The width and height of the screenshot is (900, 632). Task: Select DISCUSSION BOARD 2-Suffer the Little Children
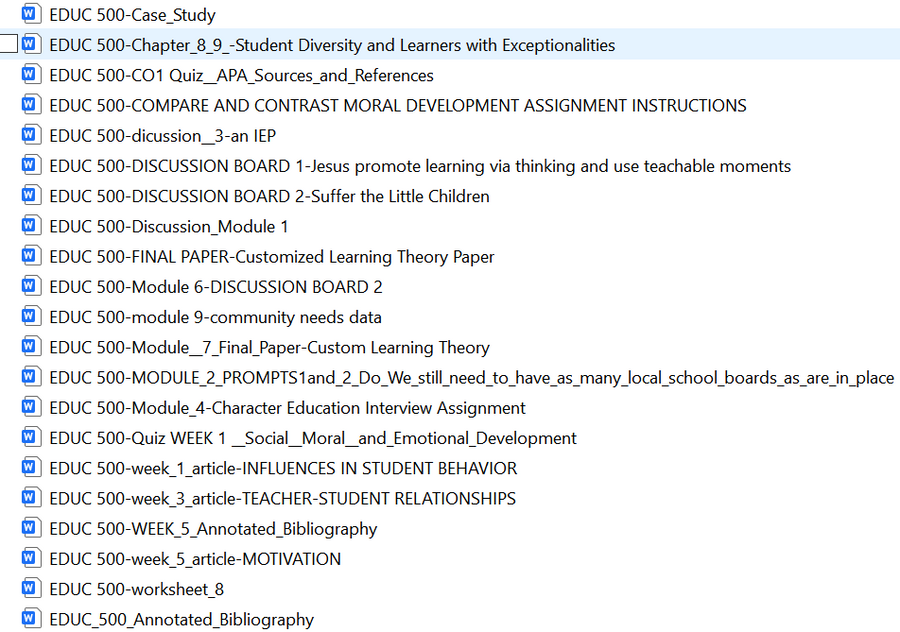pos(269,196)
